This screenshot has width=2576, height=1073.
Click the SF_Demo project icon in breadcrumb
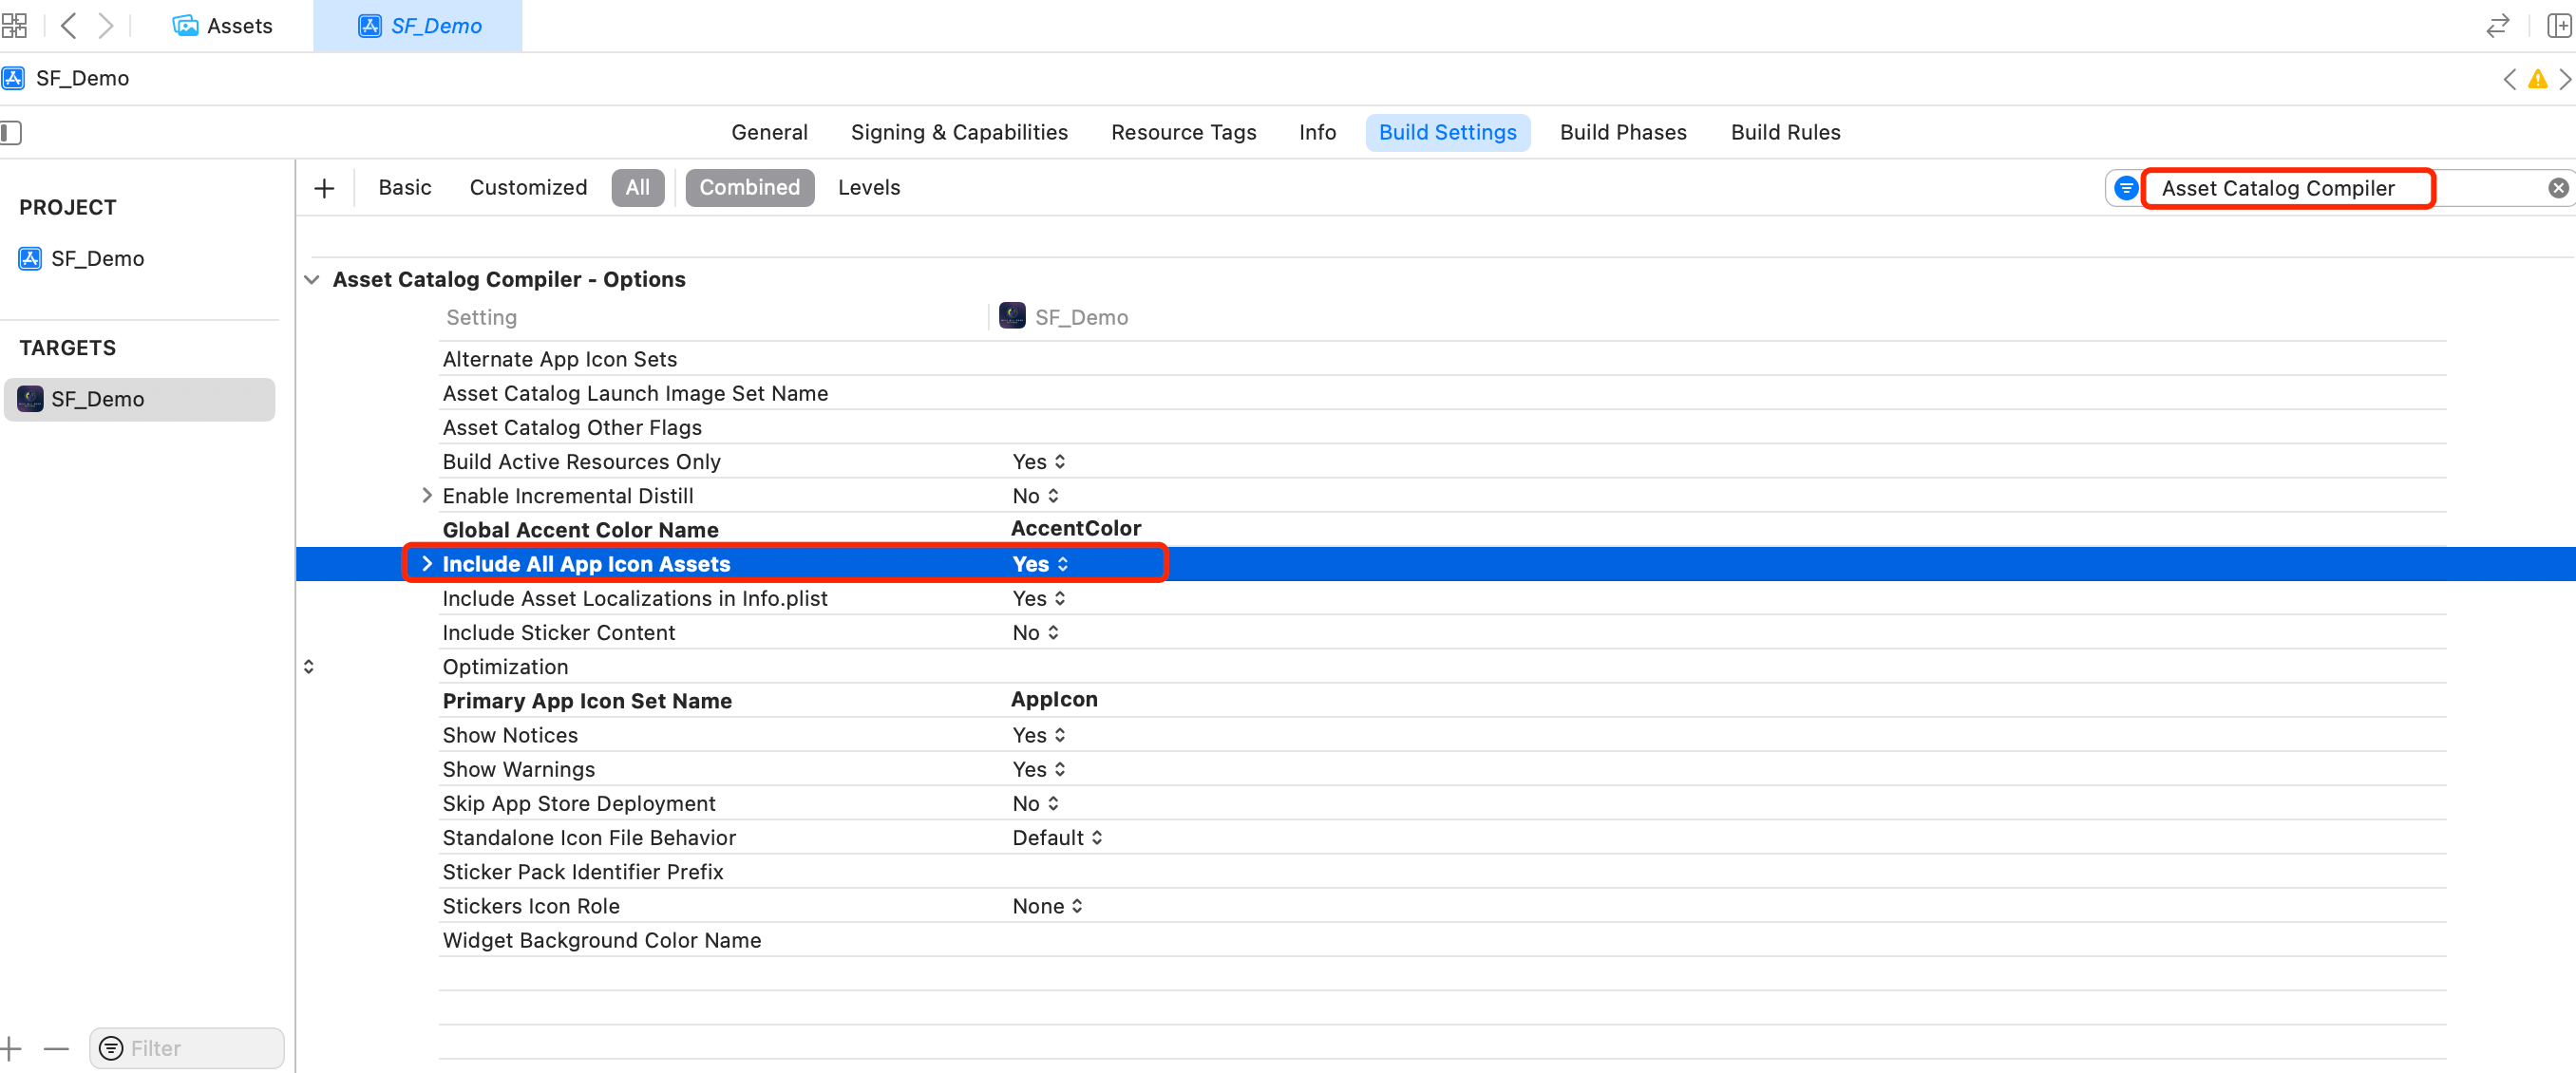pos(13,78)
